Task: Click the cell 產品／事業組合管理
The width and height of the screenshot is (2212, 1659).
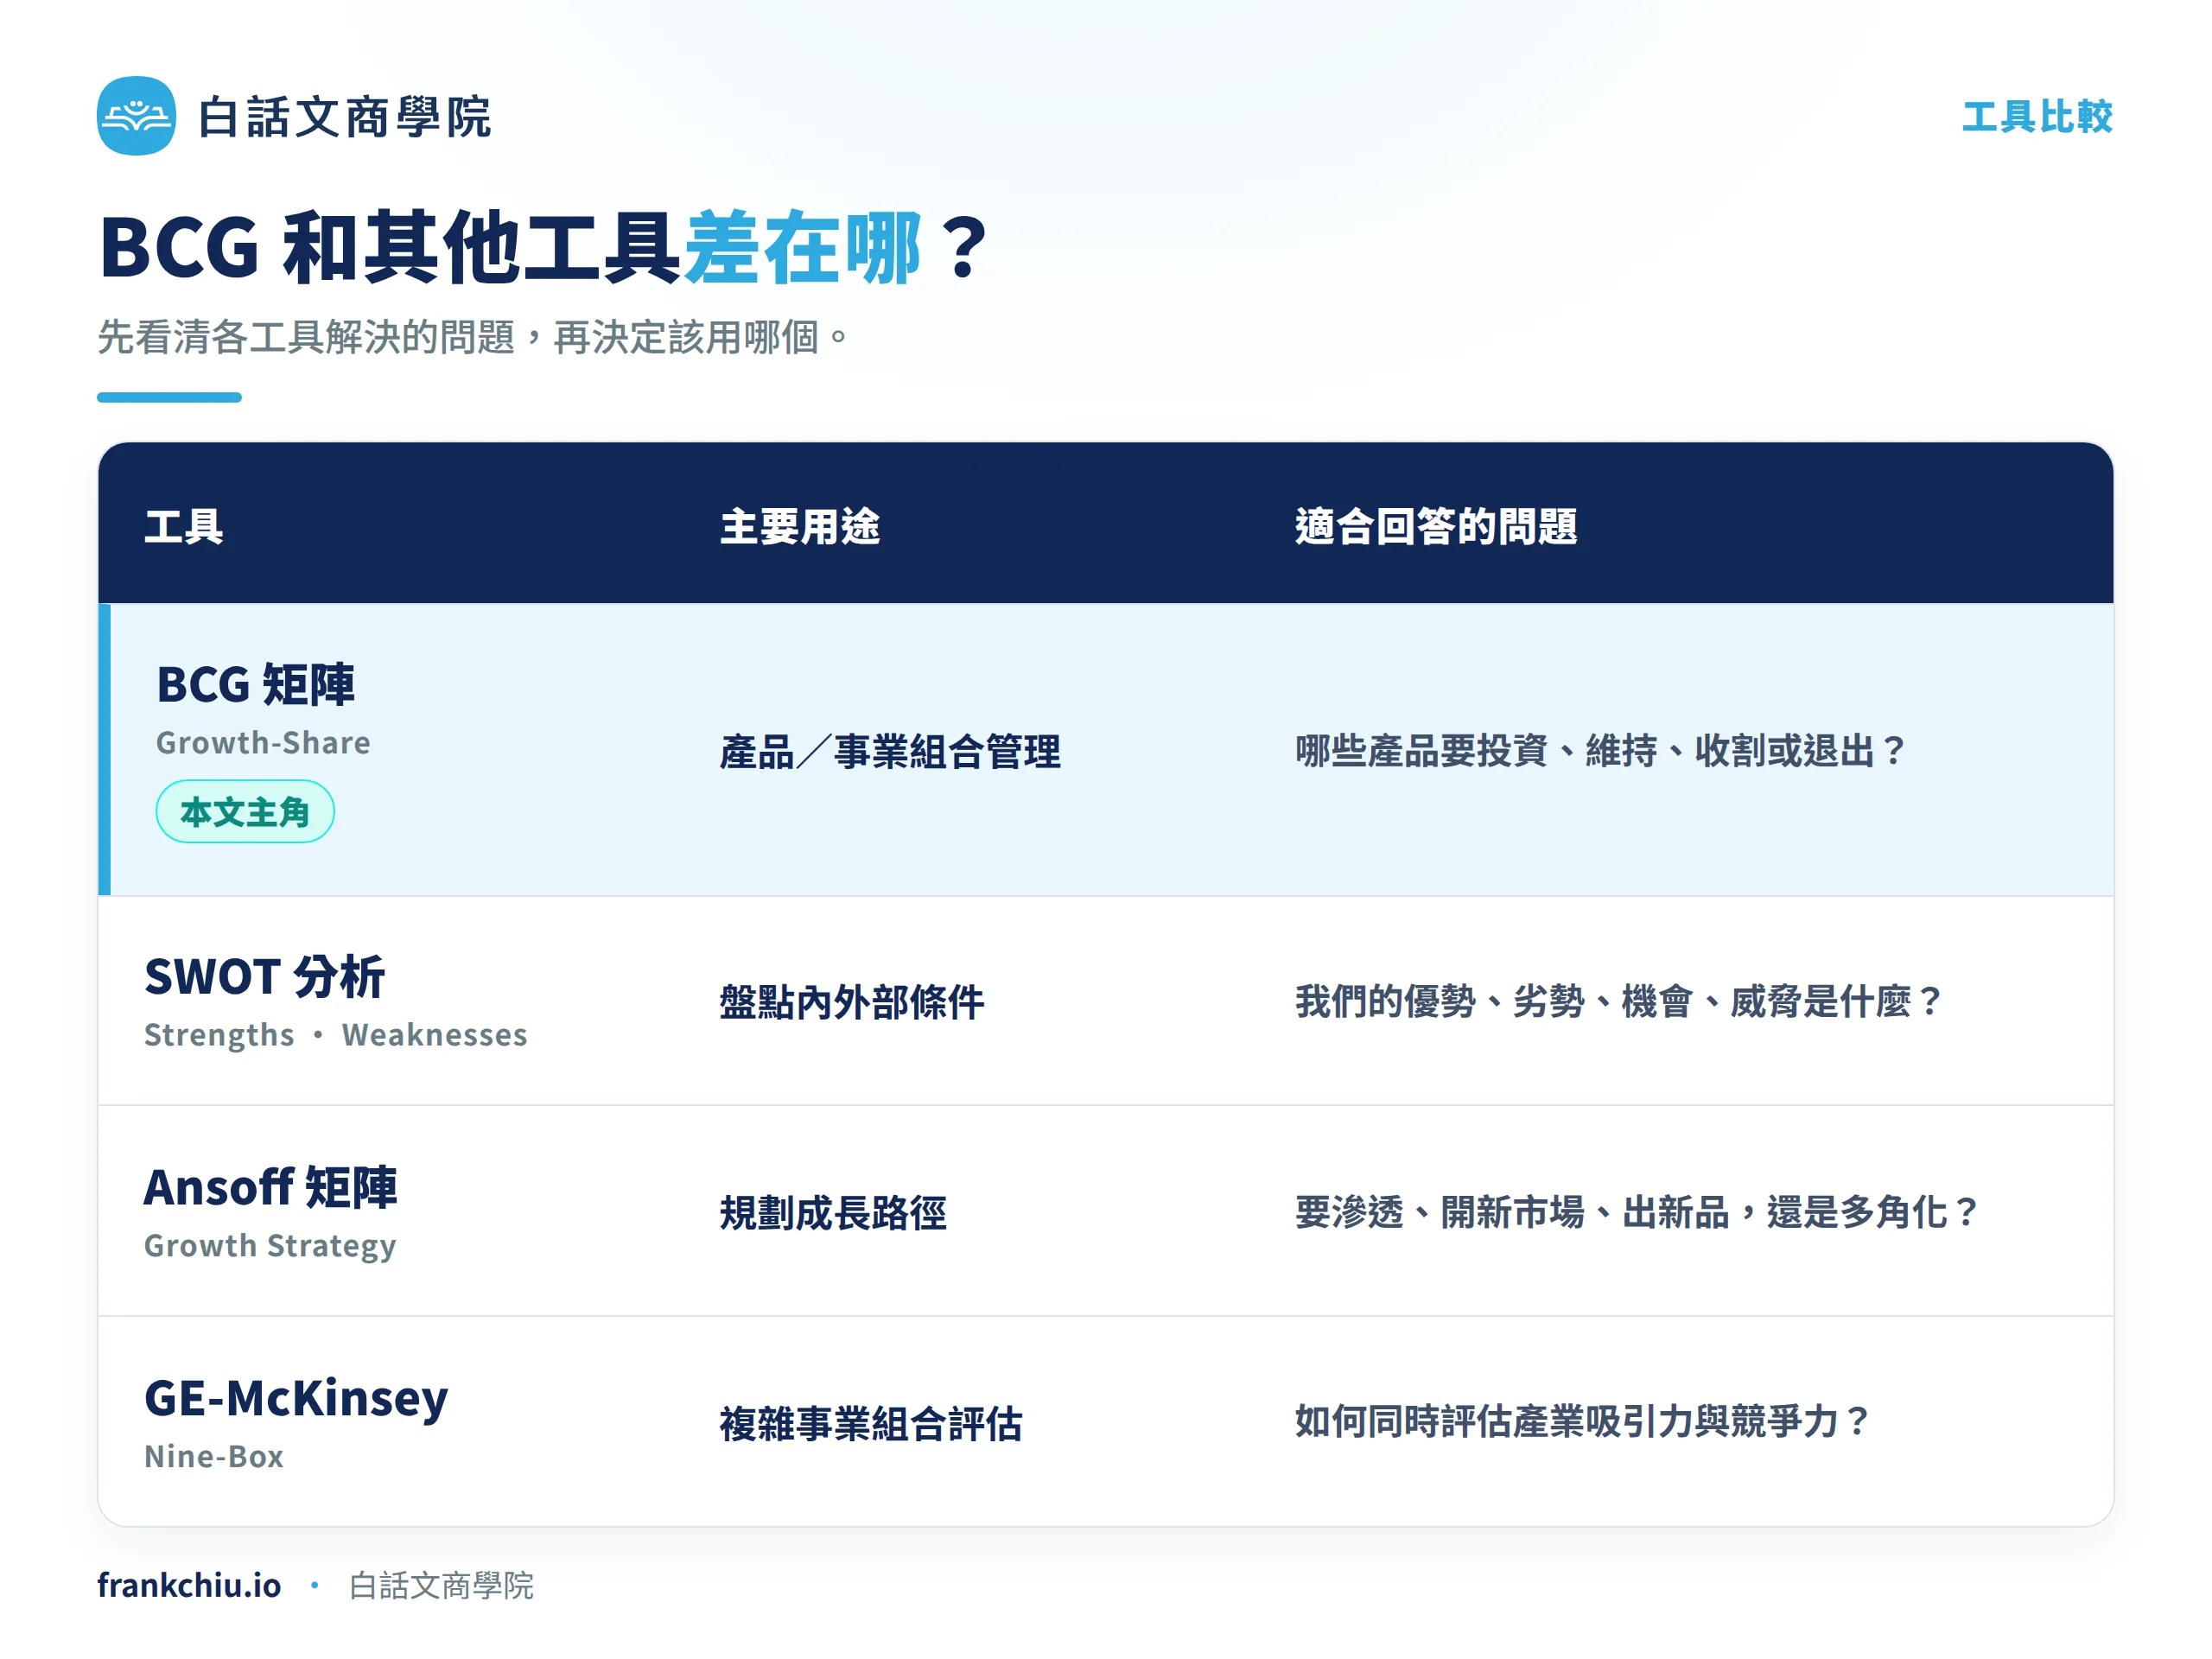Action: coord(890,751)
